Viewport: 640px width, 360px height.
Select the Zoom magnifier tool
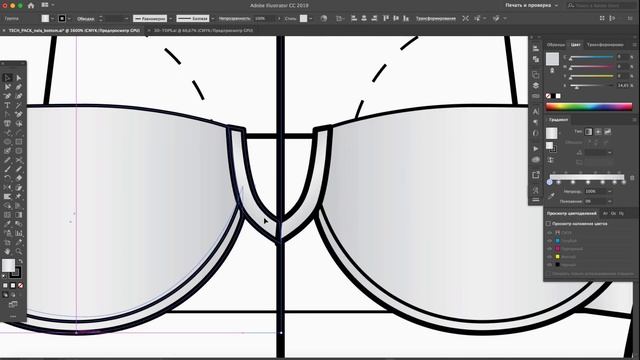[x=19, y=251]
